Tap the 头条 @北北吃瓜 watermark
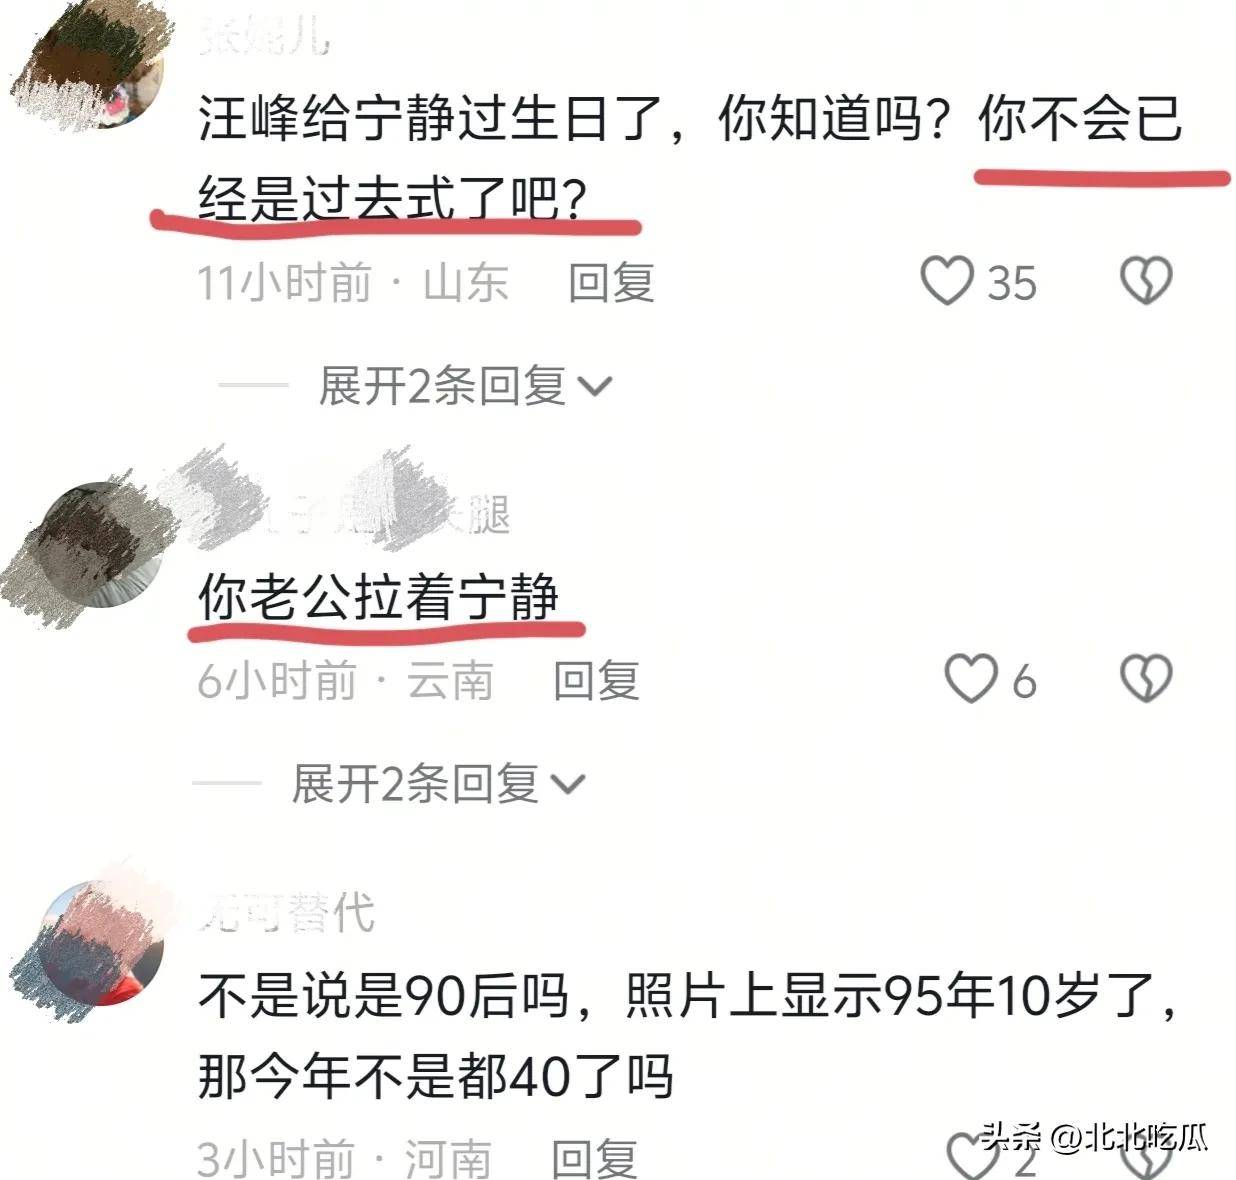 tap(1094, 1137)
